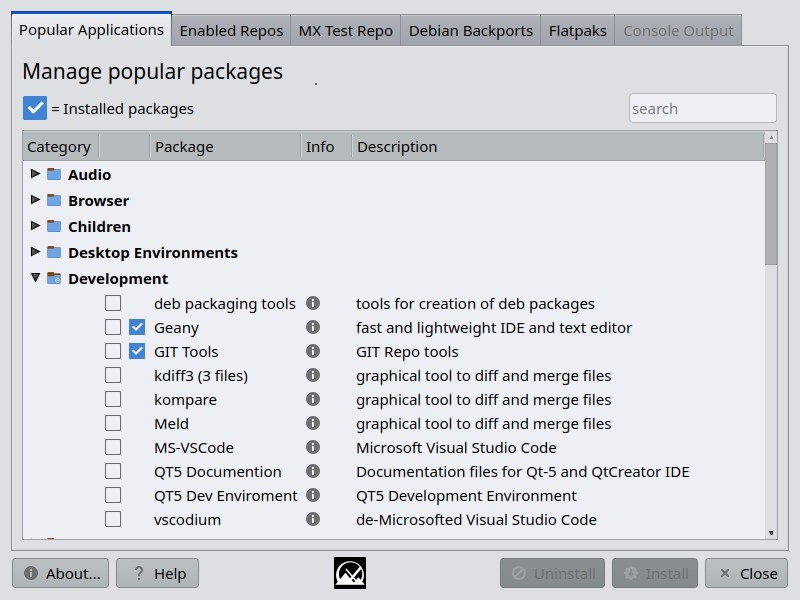
Task: Expand the Audio category
Action: [36, 174]
